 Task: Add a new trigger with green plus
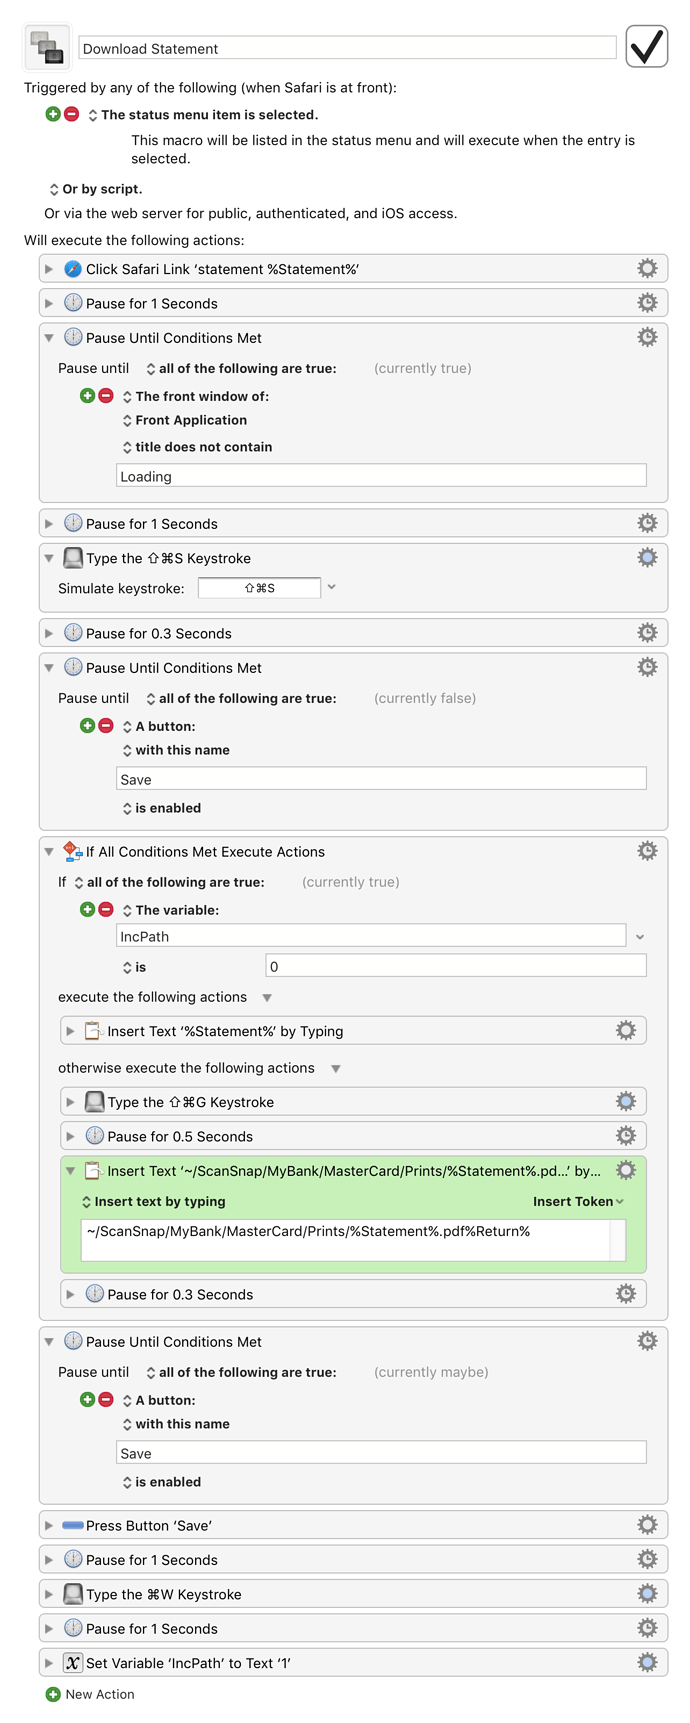coord(53,114)
